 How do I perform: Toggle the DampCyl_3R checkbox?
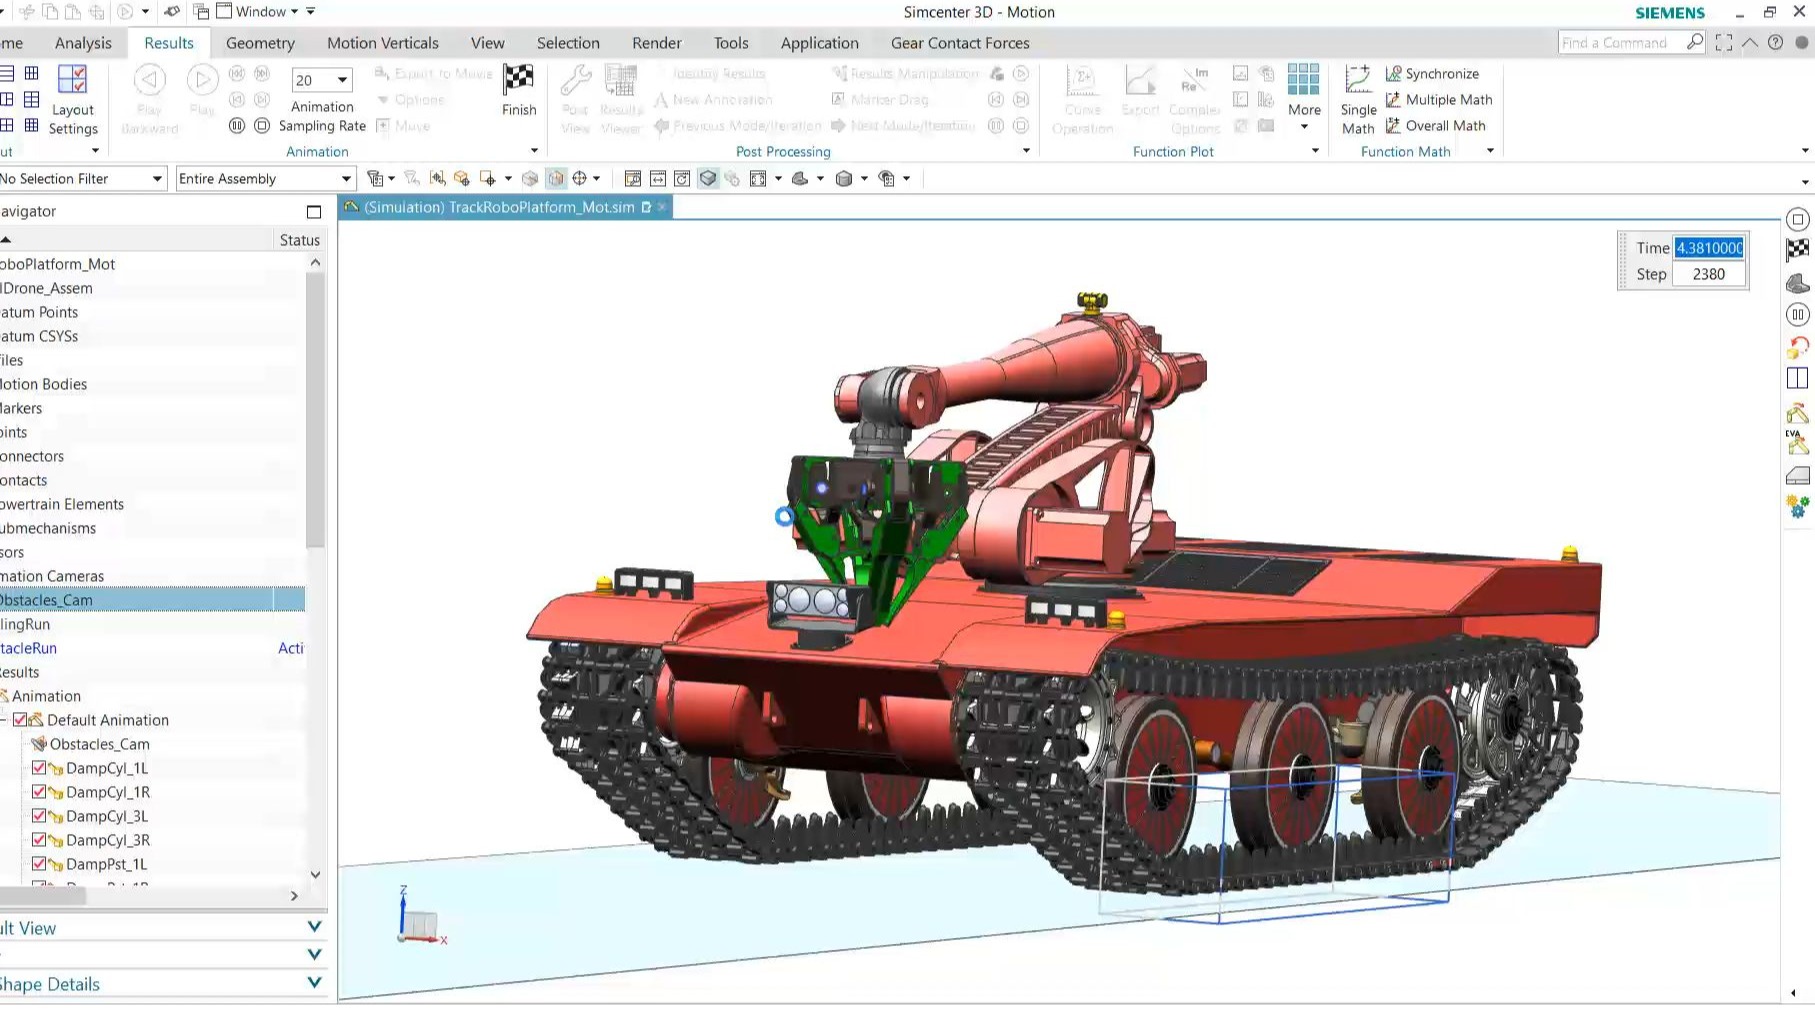click(39, 840)
